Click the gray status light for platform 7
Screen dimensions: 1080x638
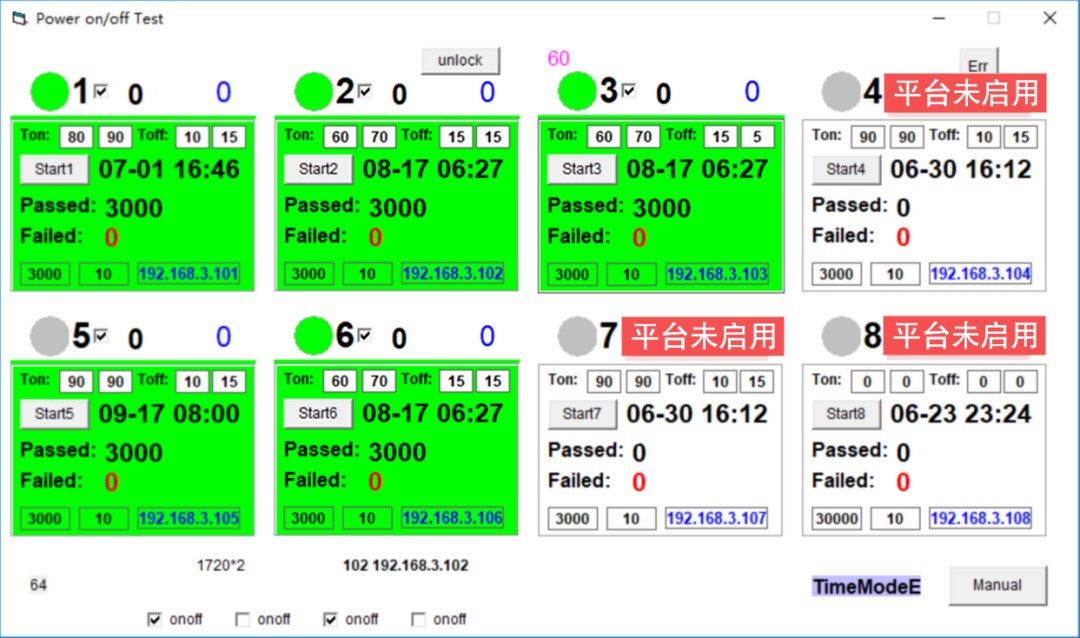click(577, 336)
